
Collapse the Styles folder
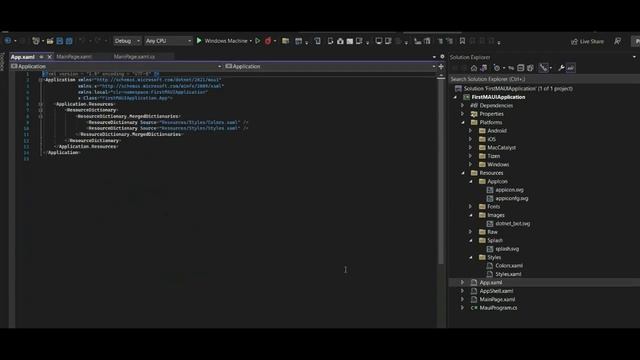point(471,258)
